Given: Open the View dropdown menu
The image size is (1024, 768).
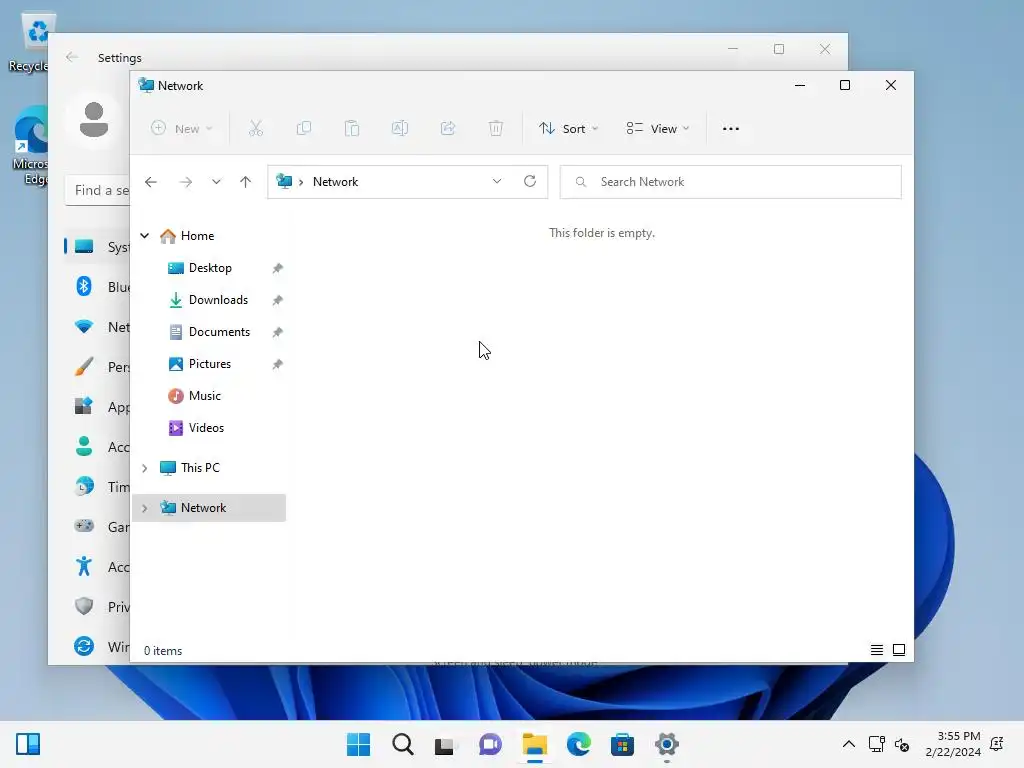Looking at the screenshot, I should click(658, 129).
